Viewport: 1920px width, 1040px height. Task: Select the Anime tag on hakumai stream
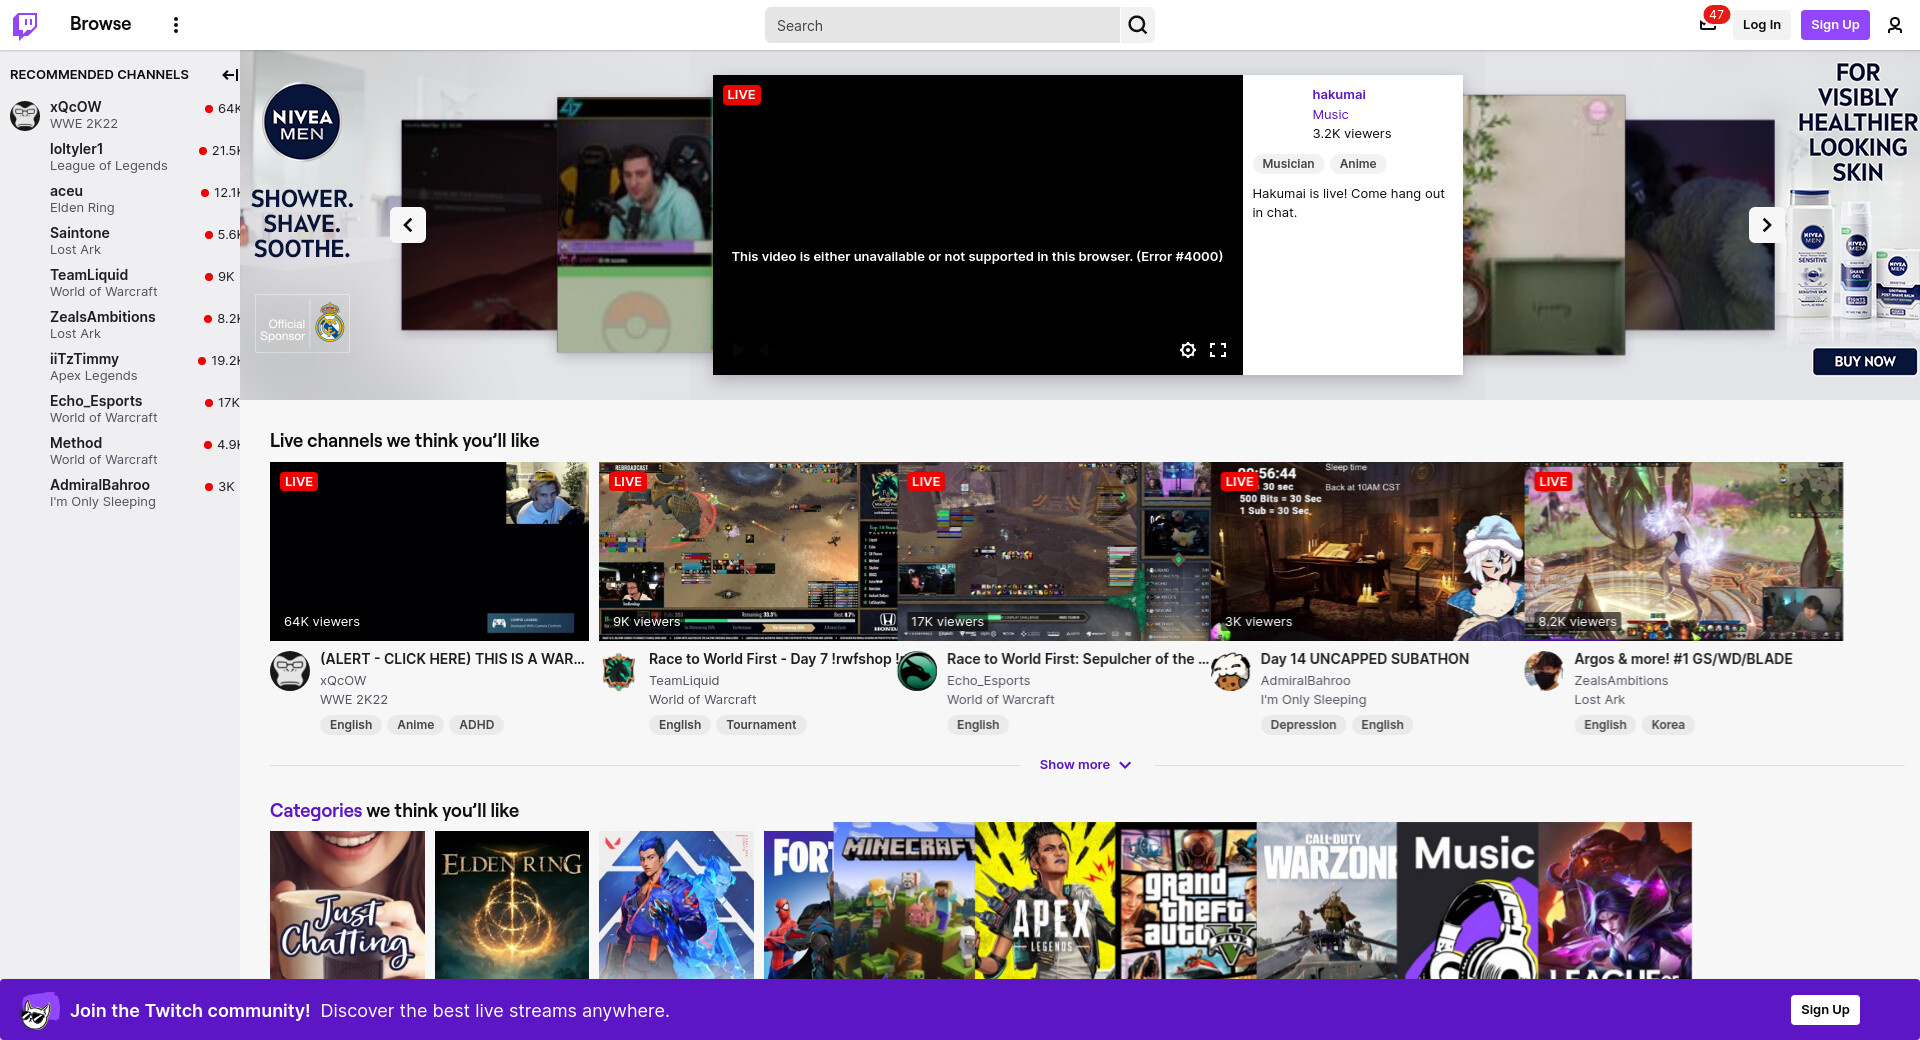tap(1357, 164)
